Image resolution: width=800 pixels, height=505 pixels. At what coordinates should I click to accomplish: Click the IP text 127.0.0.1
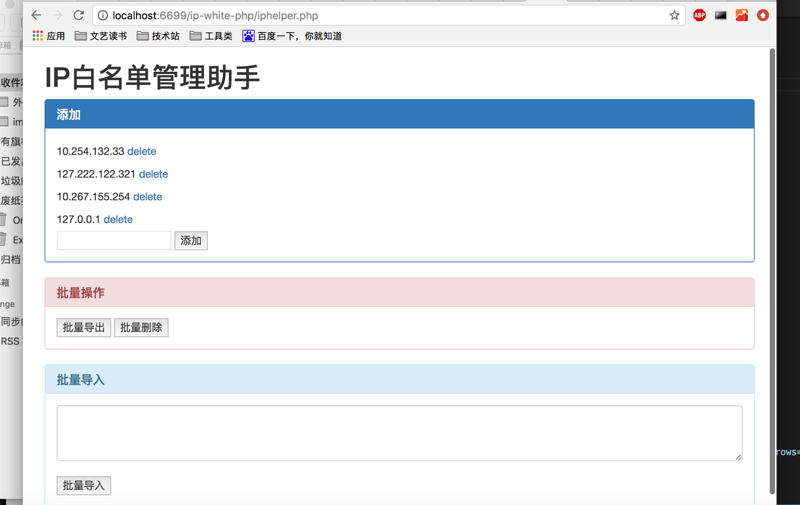(x=79, y=219)
